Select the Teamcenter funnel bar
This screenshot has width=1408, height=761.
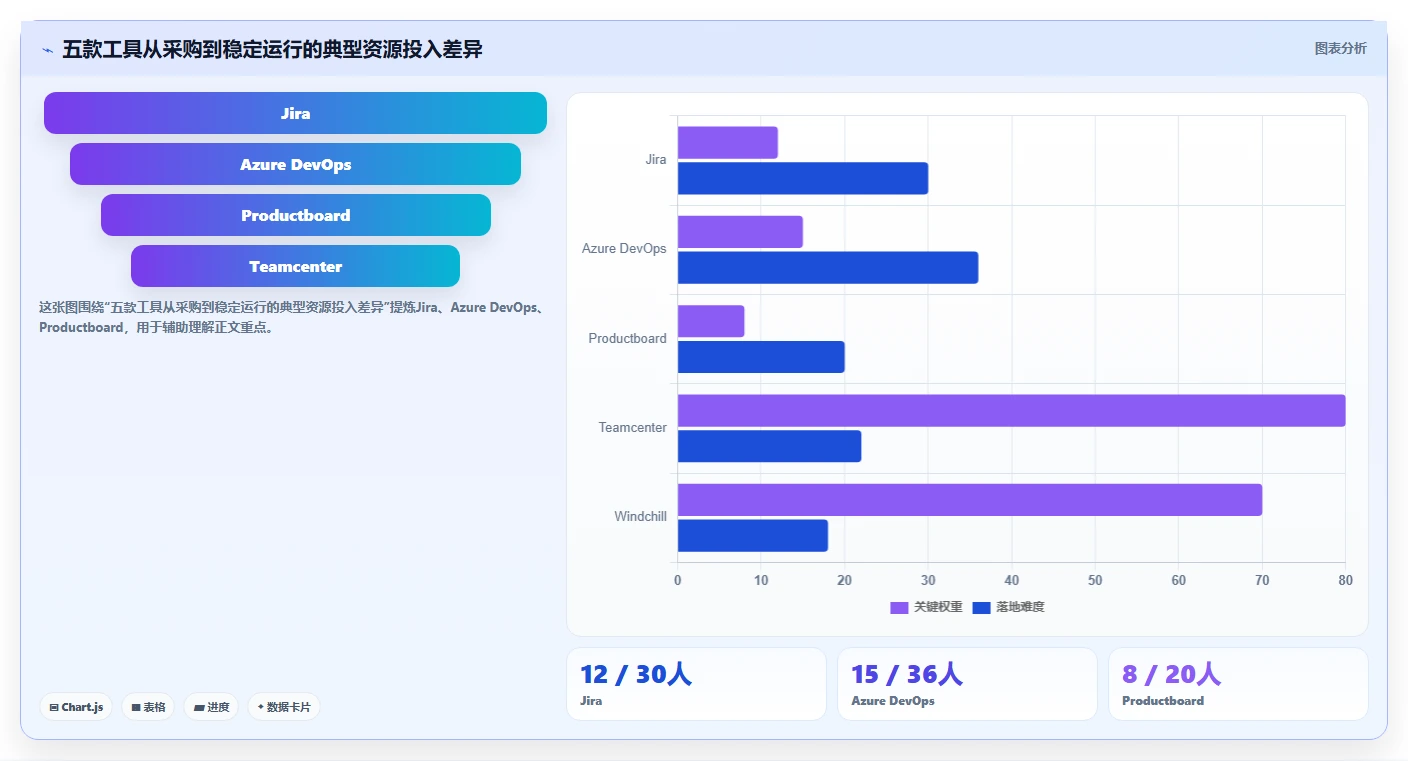(x=295, y=266)
